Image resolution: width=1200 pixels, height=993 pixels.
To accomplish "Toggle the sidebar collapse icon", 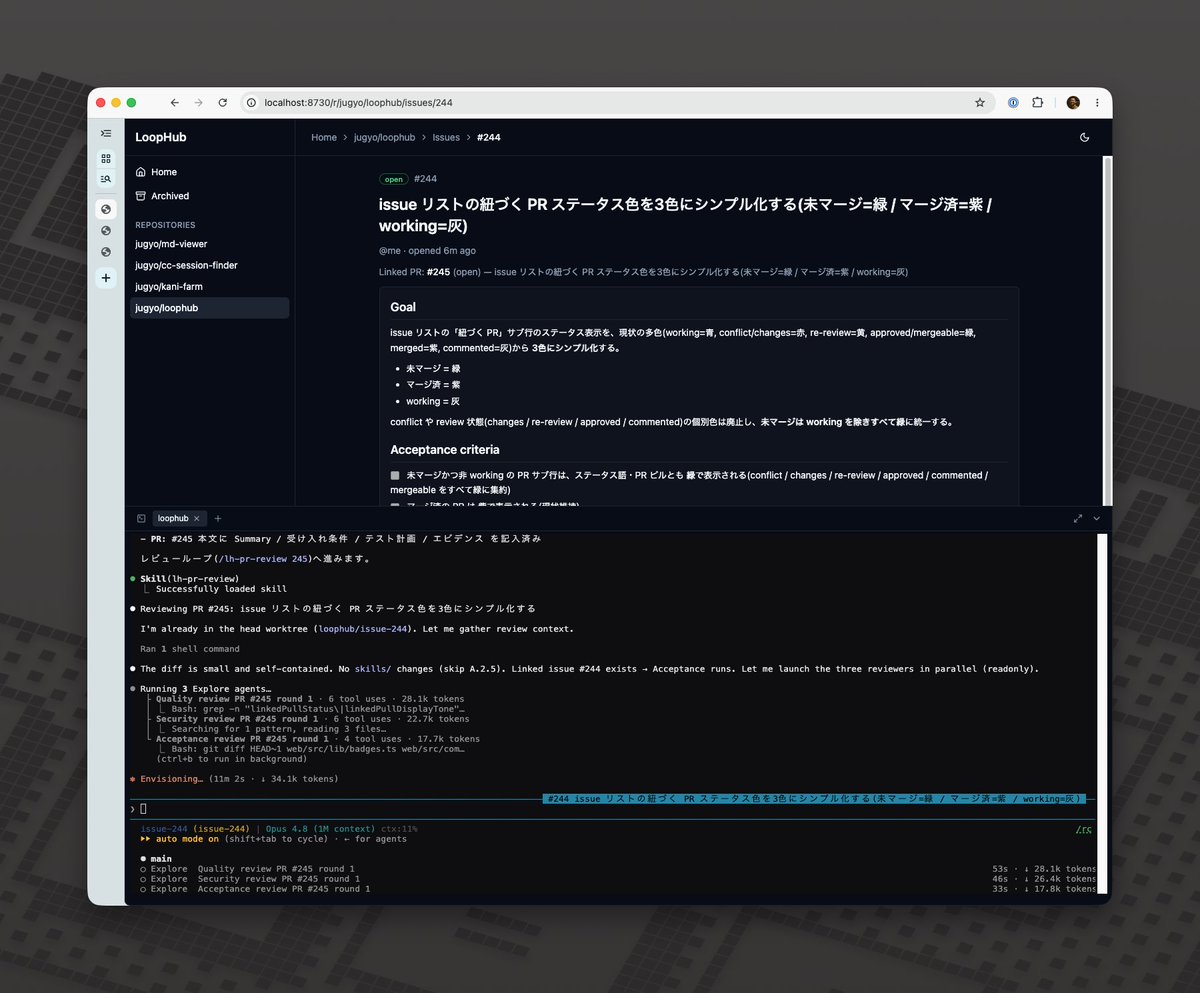I will coord(106,133).
